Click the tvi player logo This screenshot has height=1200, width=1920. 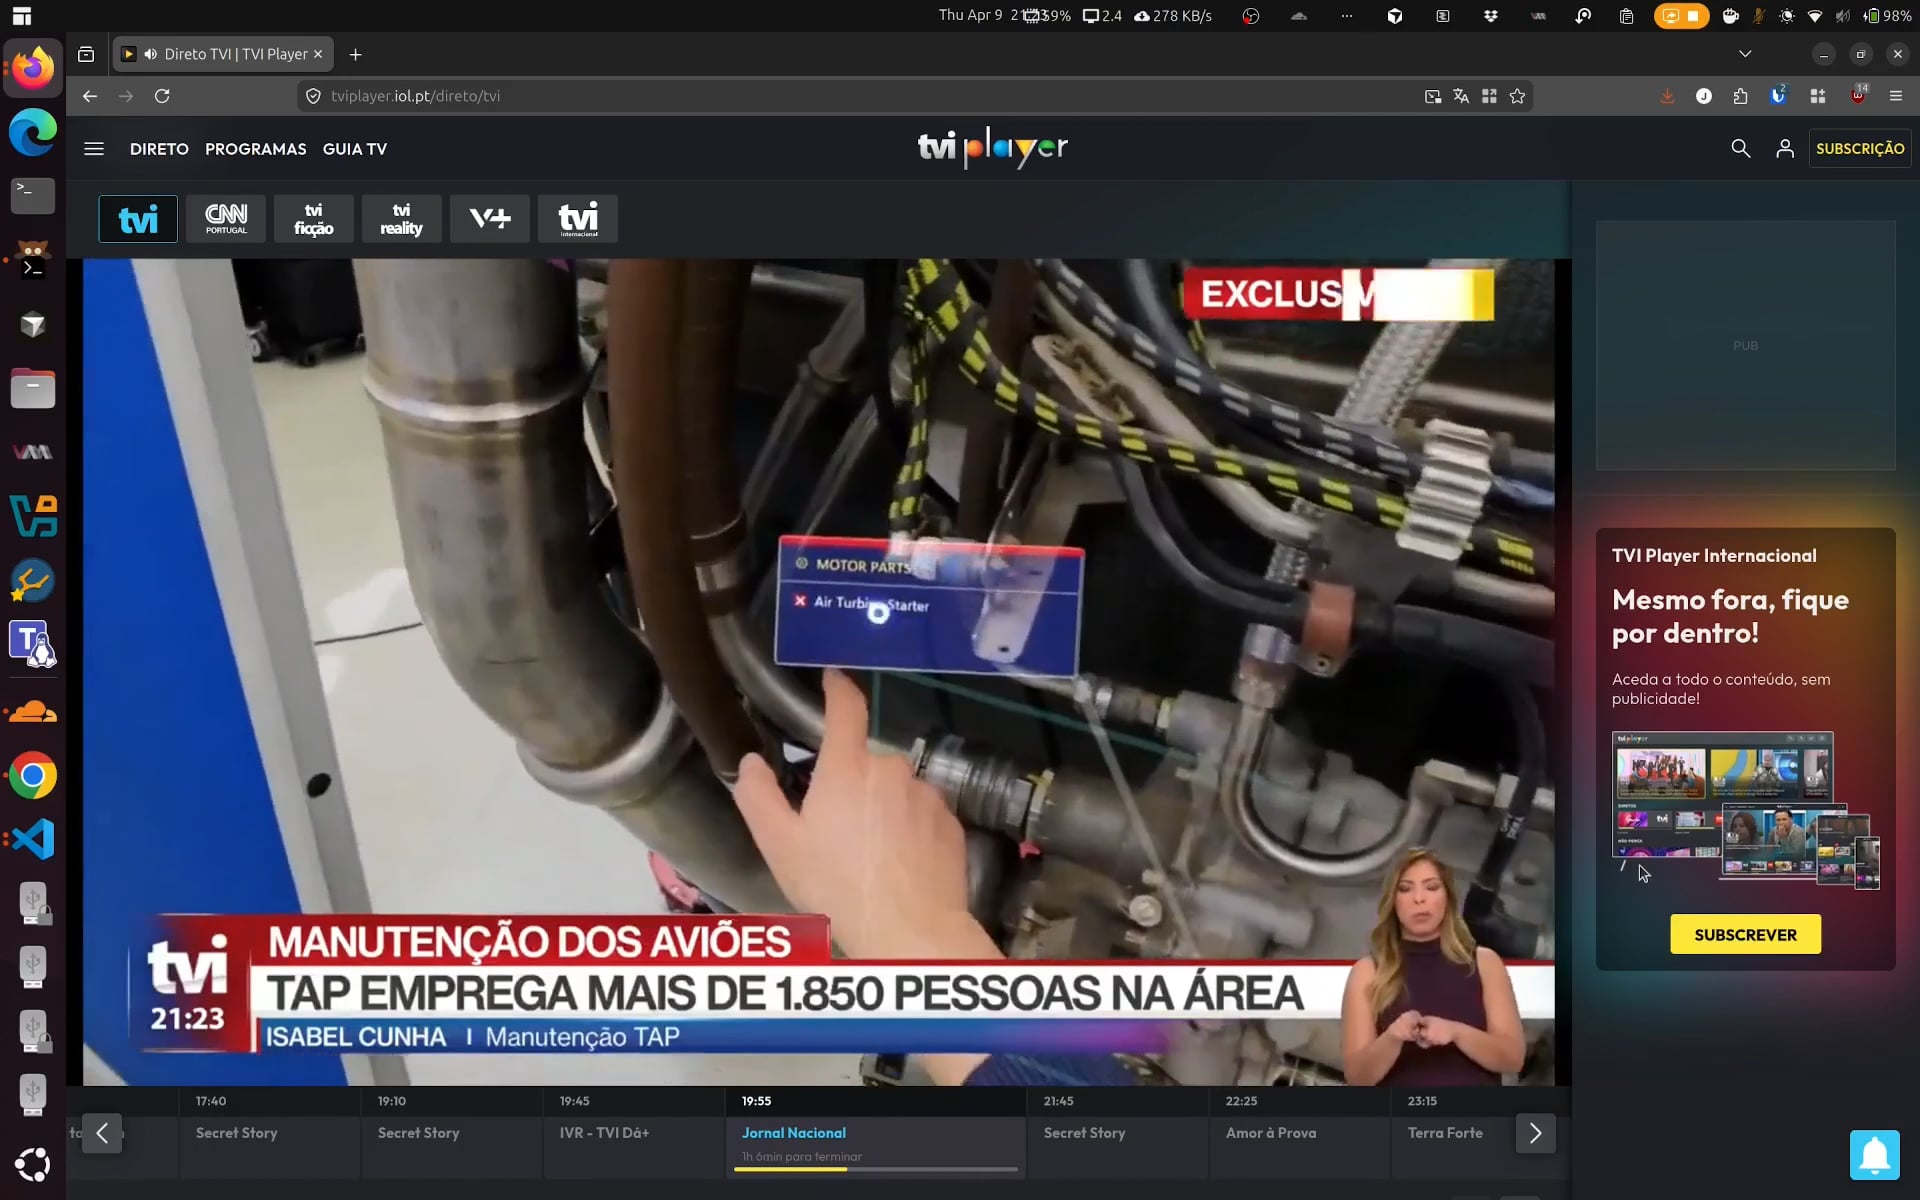click(993, 148)
